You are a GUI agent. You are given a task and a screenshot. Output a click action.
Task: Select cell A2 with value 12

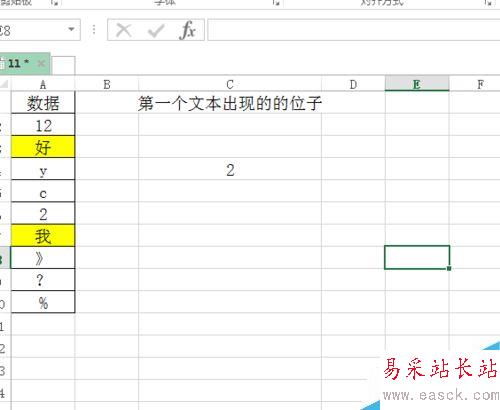click(x=43, y=125)
